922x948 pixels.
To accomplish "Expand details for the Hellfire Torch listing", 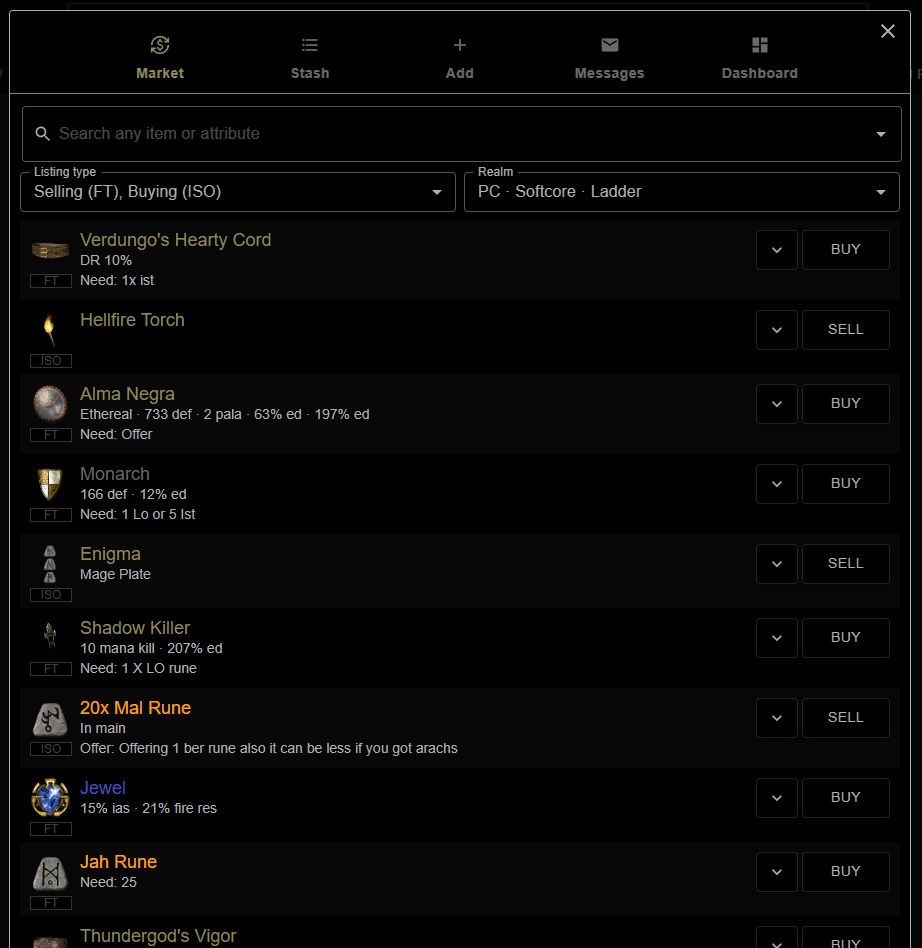I will click(x=777, y=330).
